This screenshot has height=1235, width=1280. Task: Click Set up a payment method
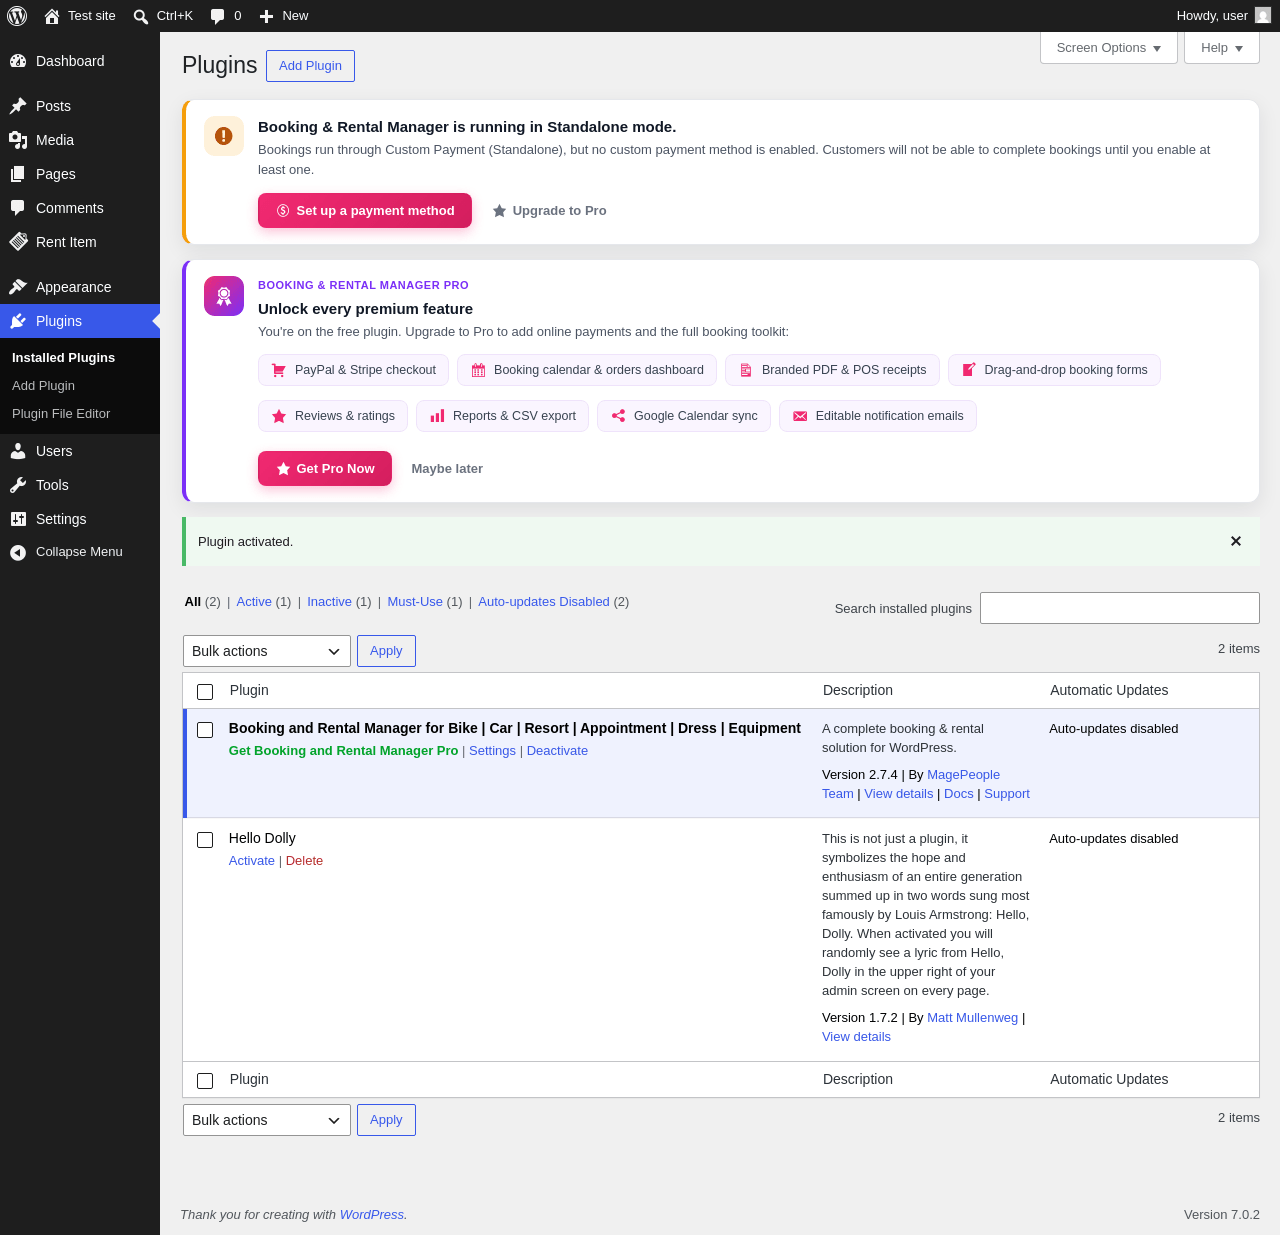365,211
